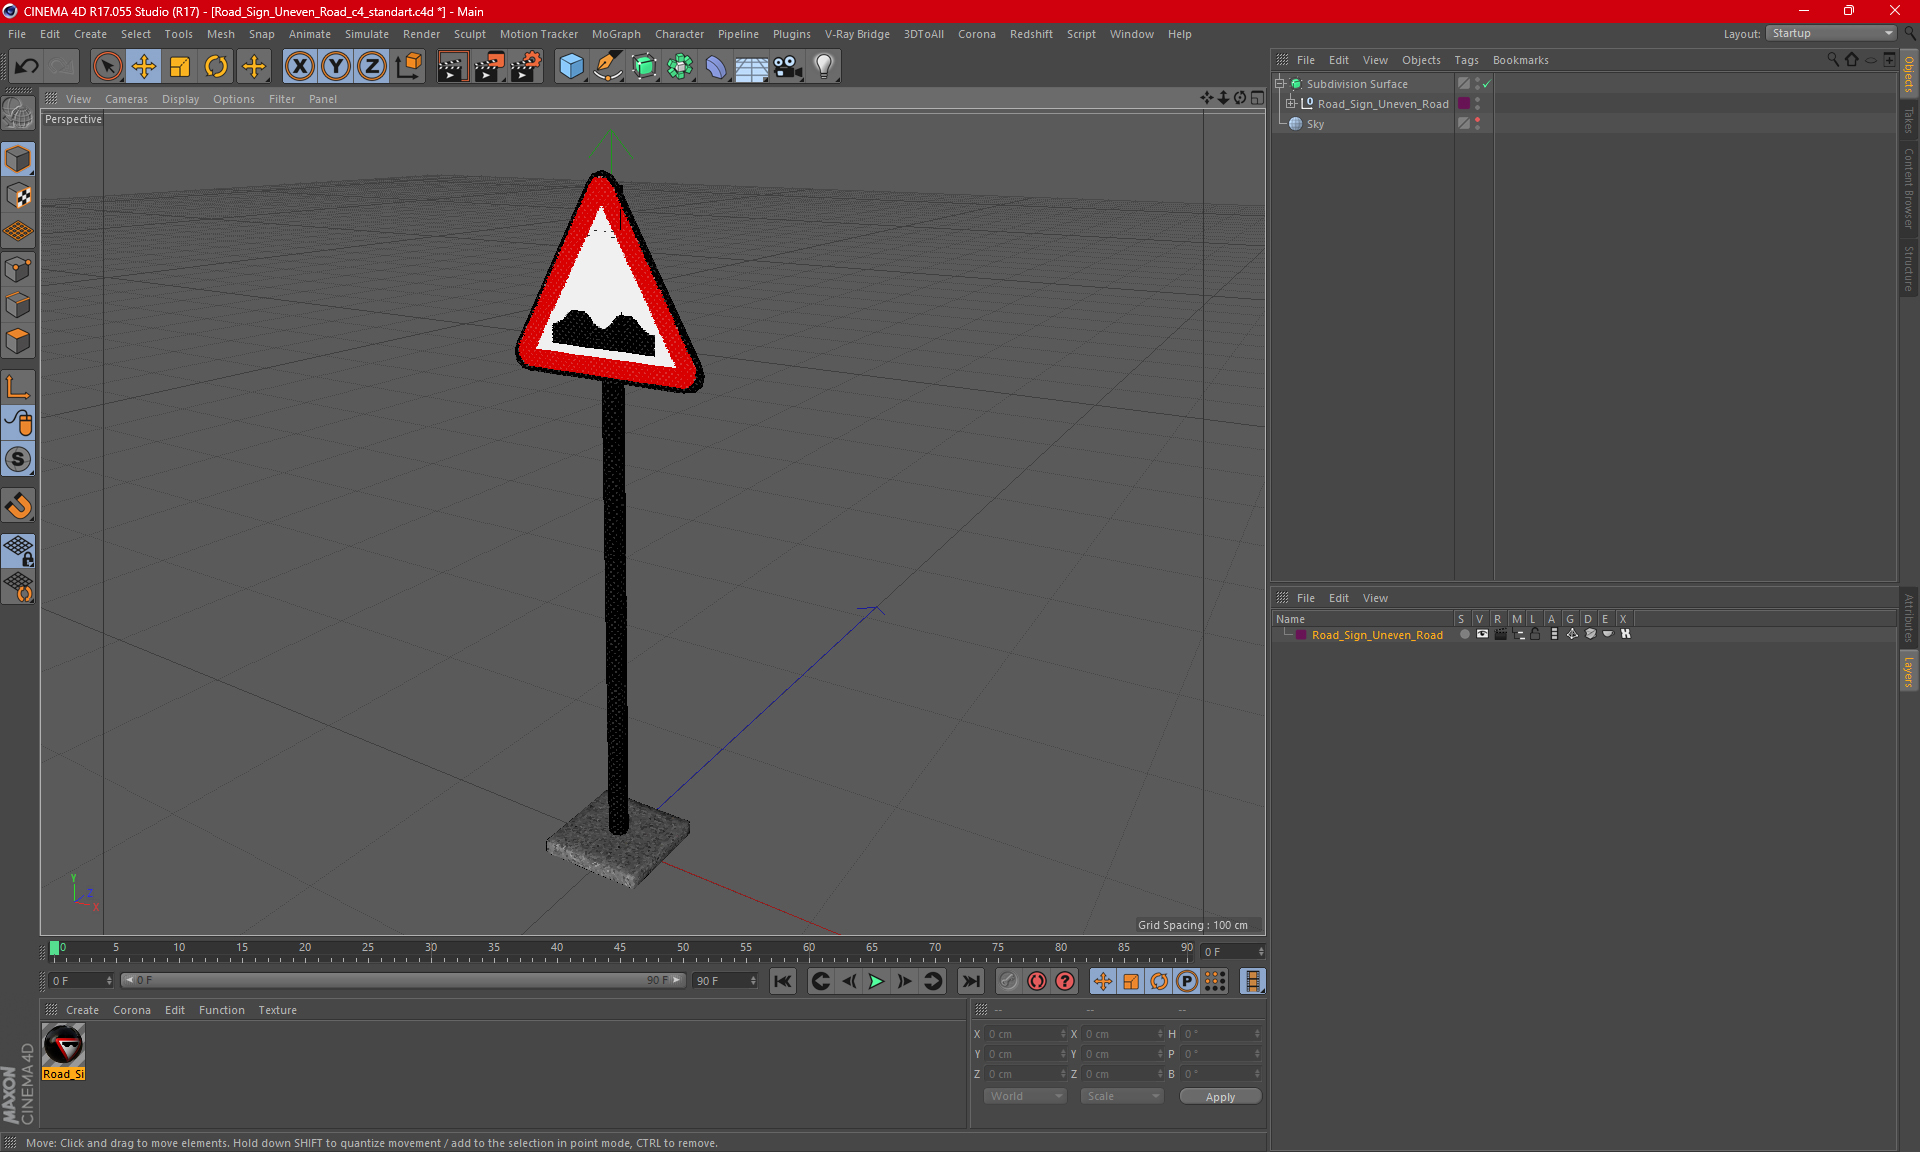1920x1152 pixels.
Task: Open the MoGraph menu
Action: point(615,34)
